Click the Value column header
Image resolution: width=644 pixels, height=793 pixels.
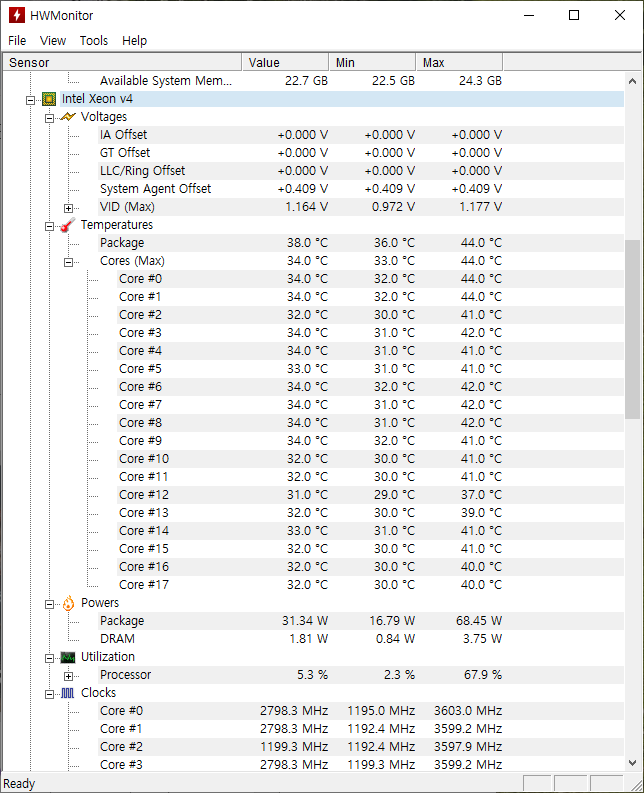pos(285,62)
